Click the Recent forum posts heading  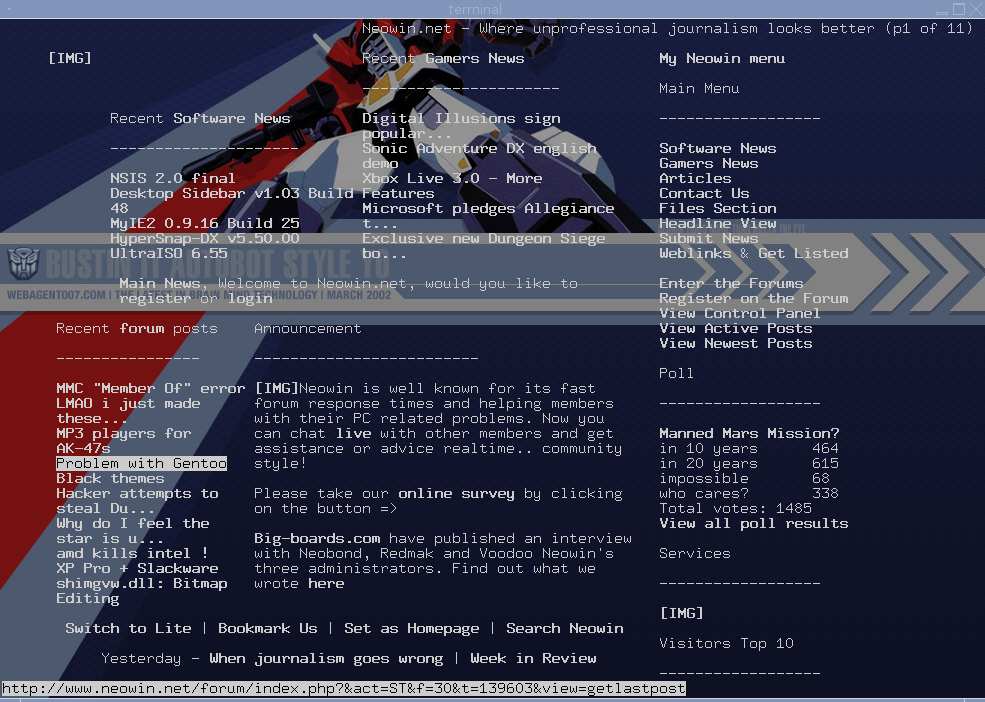tap(137, 329)
